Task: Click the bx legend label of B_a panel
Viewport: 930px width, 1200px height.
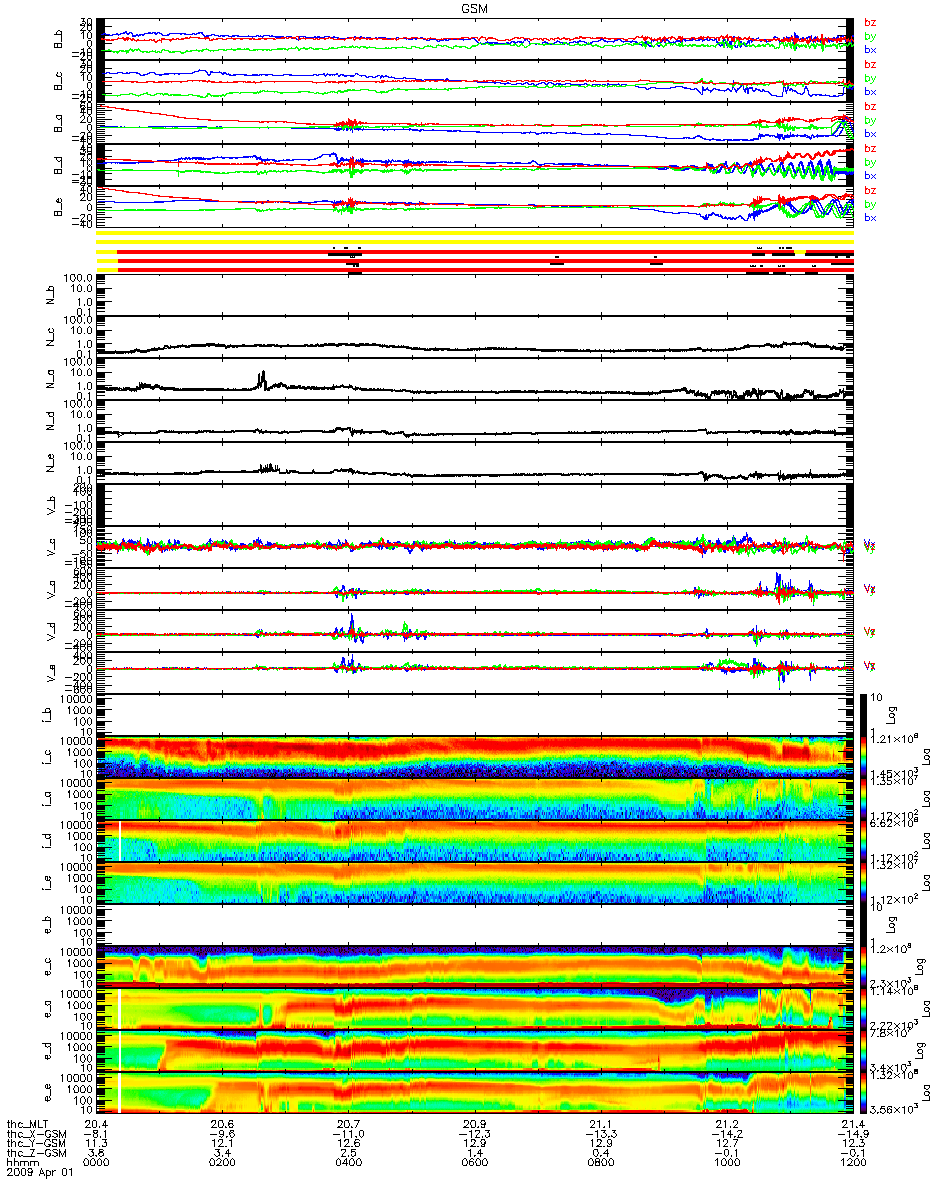Action: point(870,133)
